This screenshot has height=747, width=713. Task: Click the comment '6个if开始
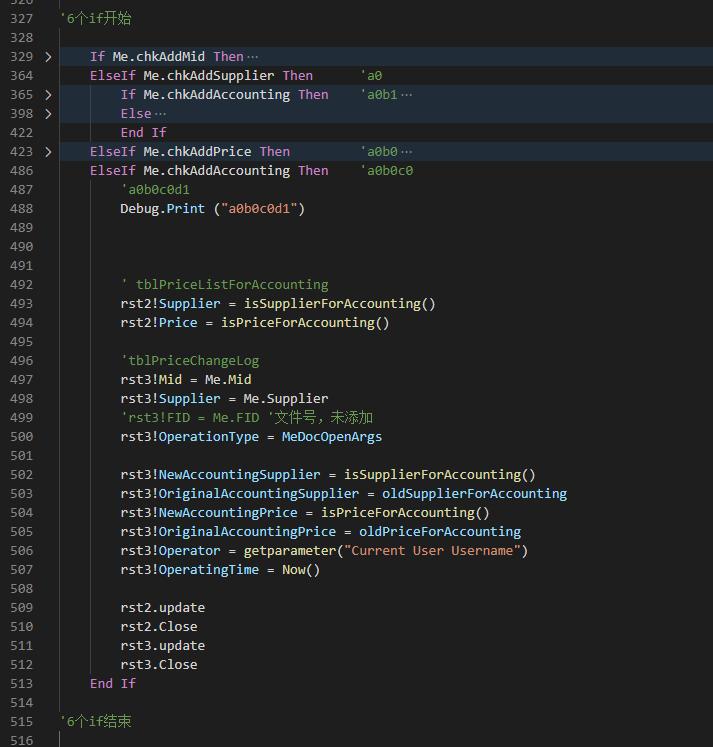tap(95, 19)
